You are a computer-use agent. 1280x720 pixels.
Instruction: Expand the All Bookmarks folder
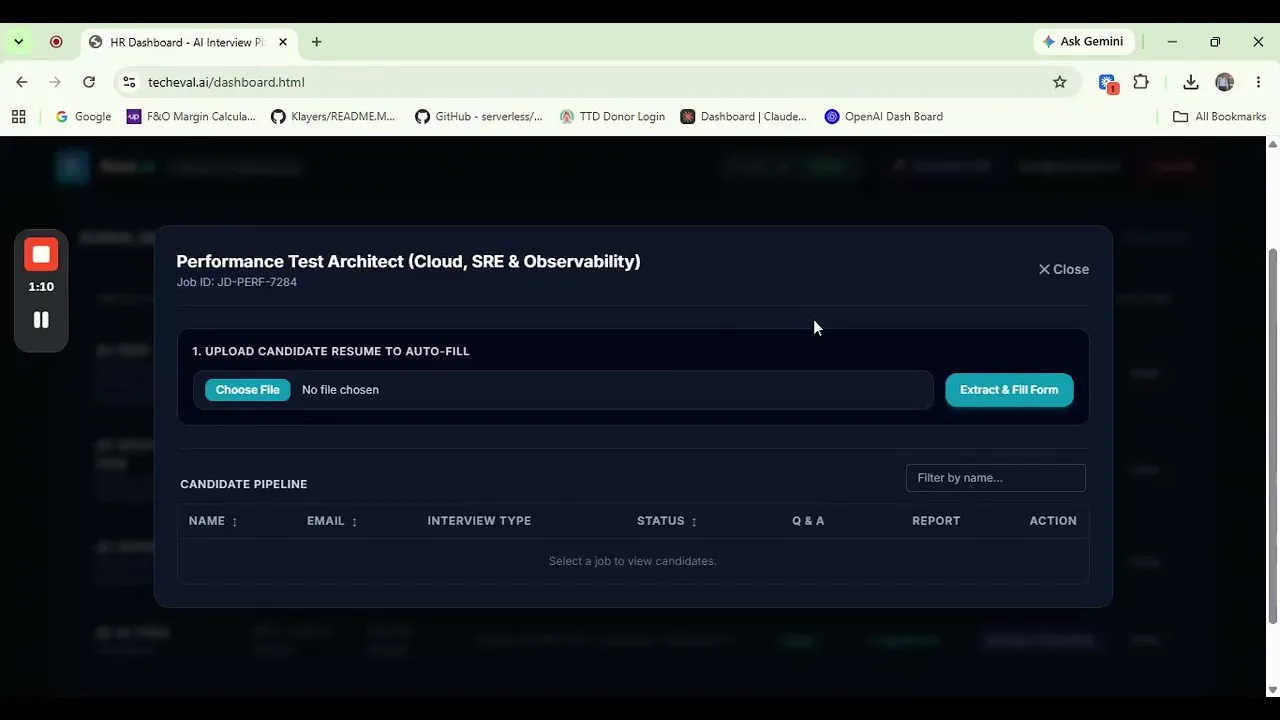tap(1220, 117)
